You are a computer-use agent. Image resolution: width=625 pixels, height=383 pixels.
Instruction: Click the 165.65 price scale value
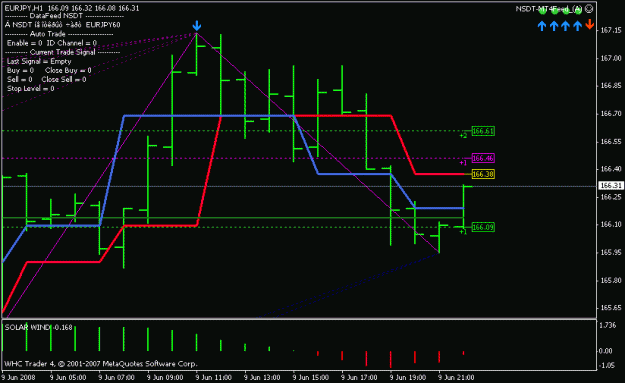coord(611,308)
